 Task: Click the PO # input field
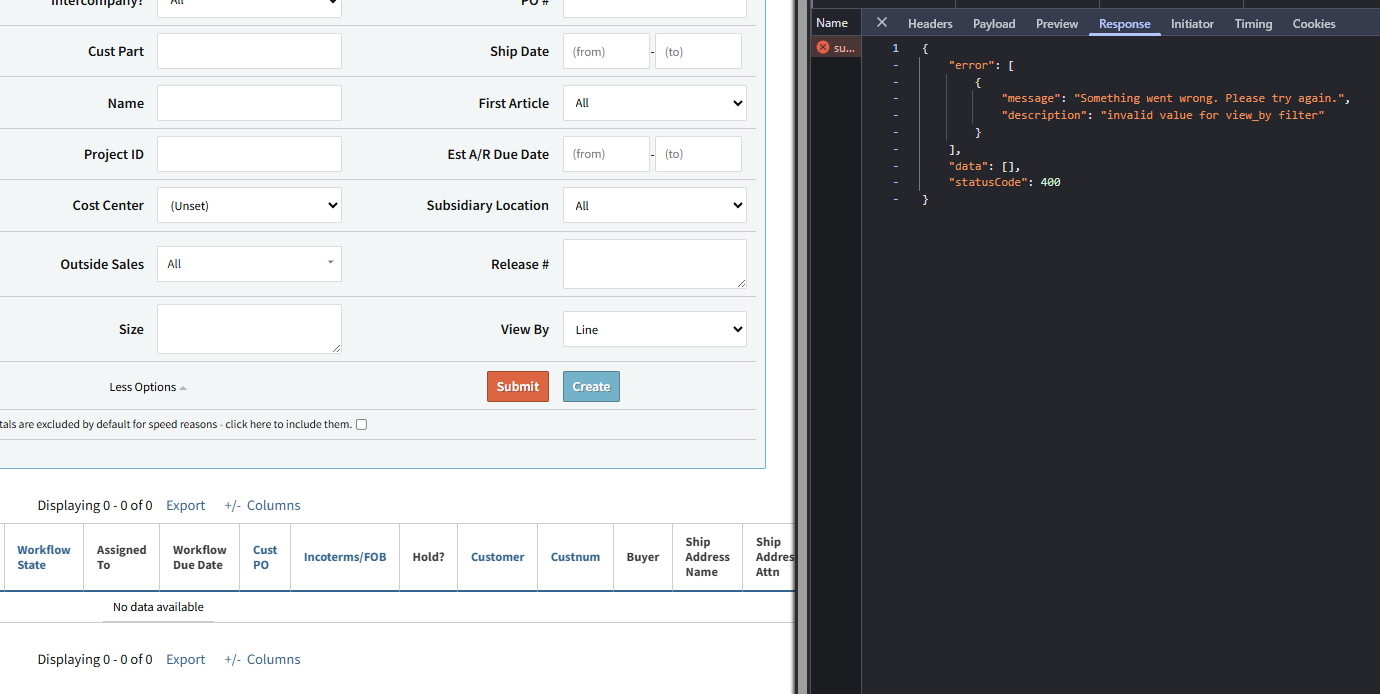click(x=655, y=6)
